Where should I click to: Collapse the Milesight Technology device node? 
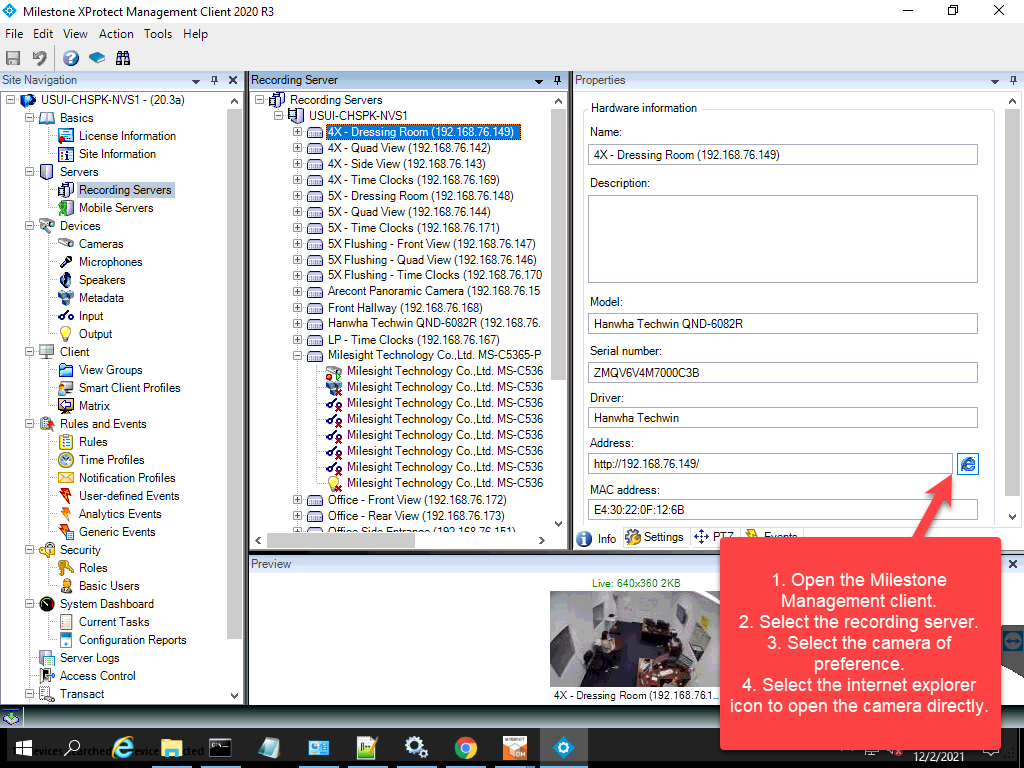pyautogui.click(x=296, y=355)
